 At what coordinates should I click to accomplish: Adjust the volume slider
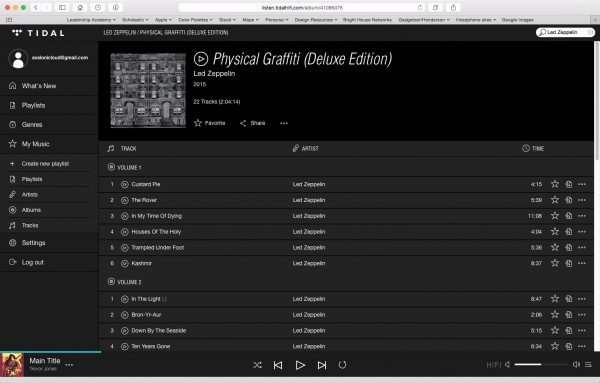click(541, 365)
